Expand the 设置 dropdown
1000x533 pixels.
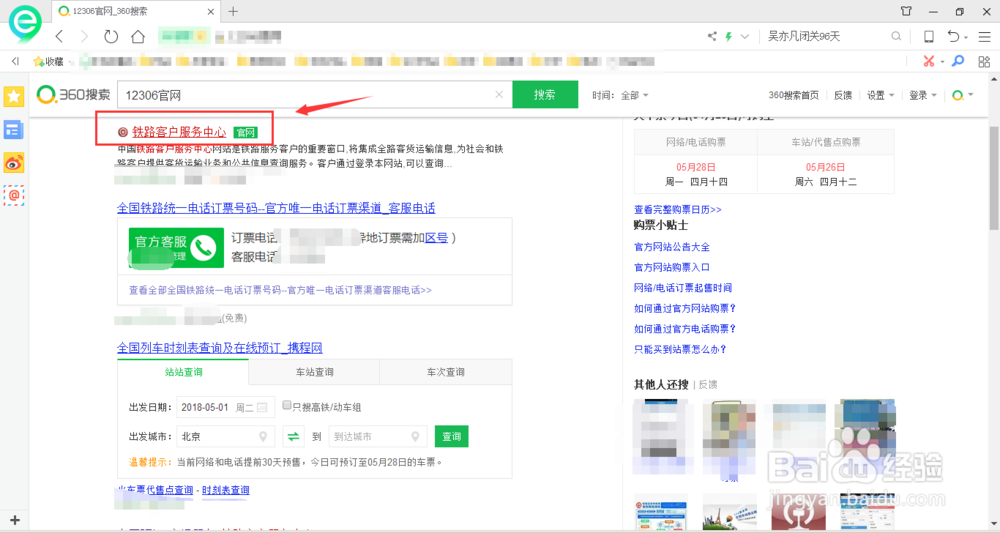(x=880, y=95)
